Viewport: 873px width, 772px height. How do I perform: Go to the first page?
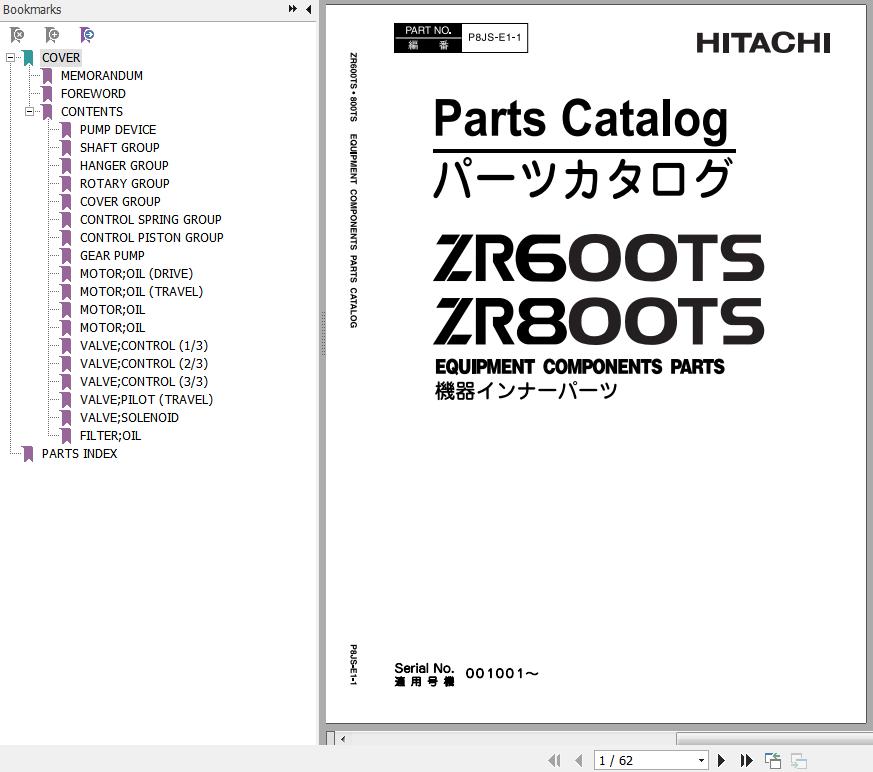[x=554, y=760]
